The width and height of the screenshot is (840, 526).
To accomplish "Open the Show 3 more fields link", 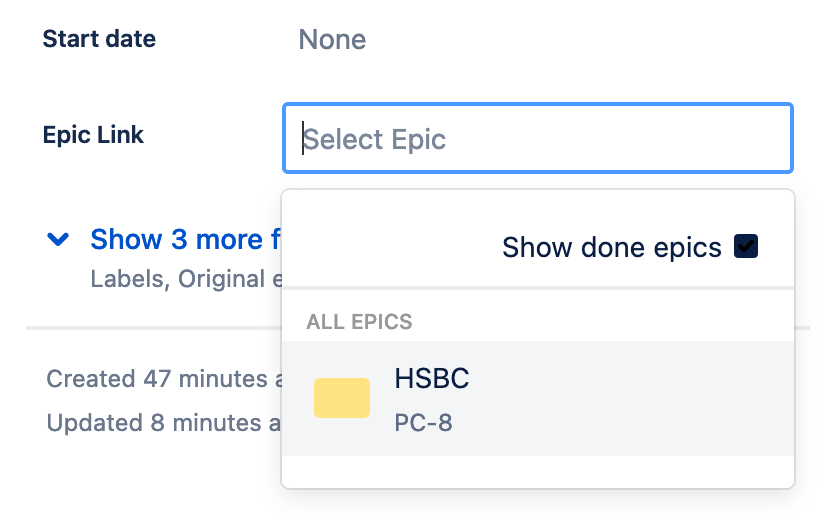I will 185,239.
